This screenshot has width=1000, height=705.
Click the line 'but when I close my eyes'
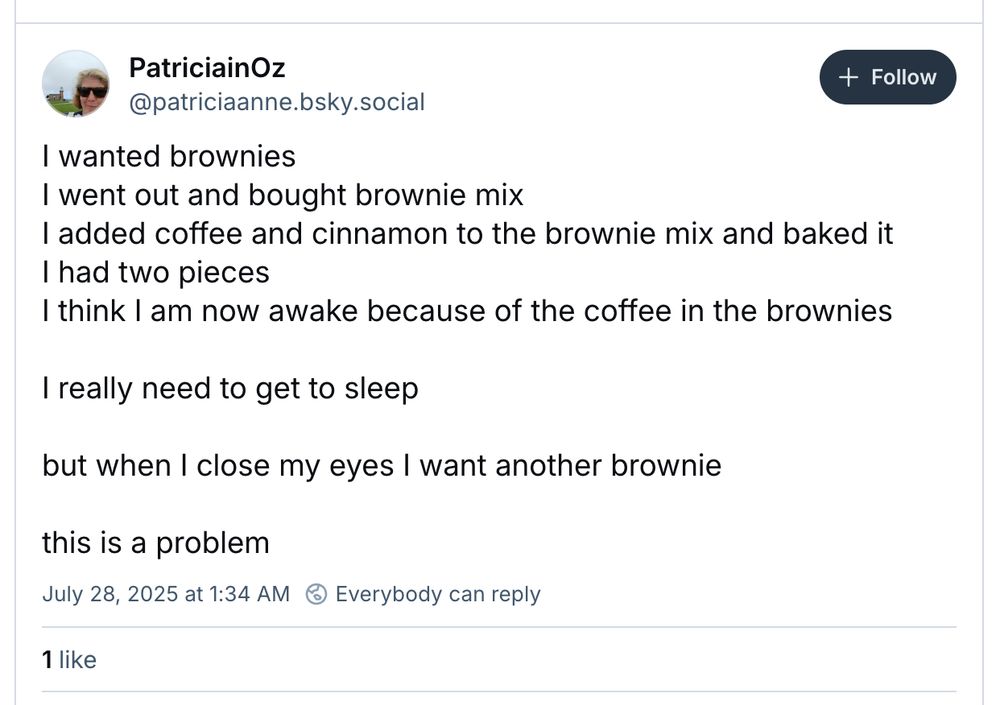(381, 466)
